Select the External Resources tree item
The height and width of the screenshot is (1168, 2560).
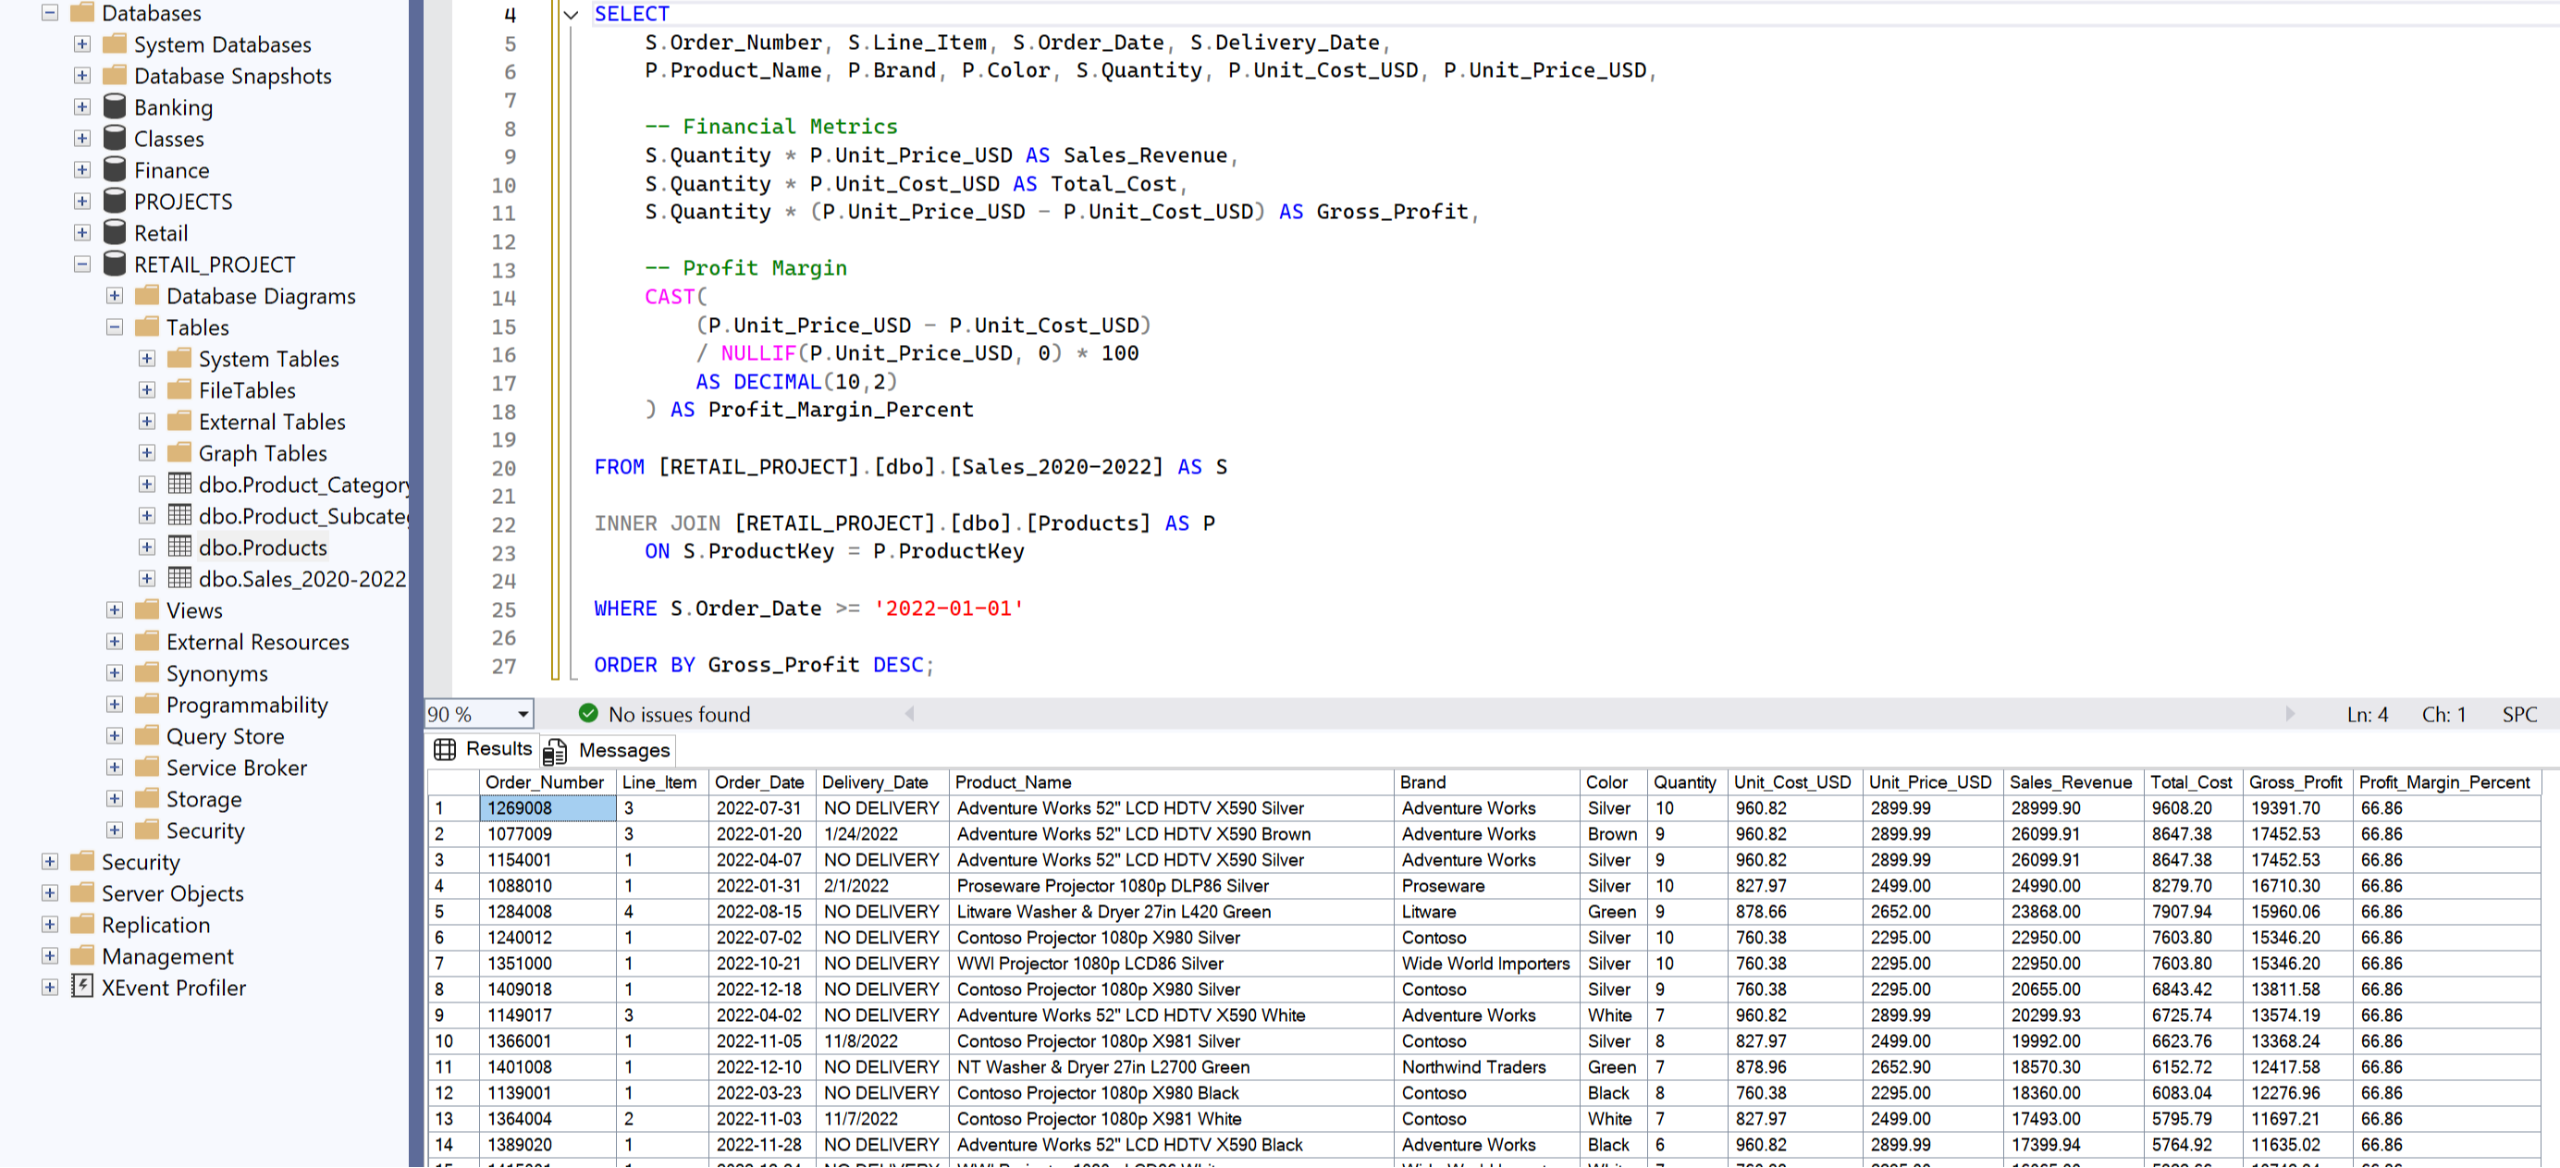(x=258, y=642)
